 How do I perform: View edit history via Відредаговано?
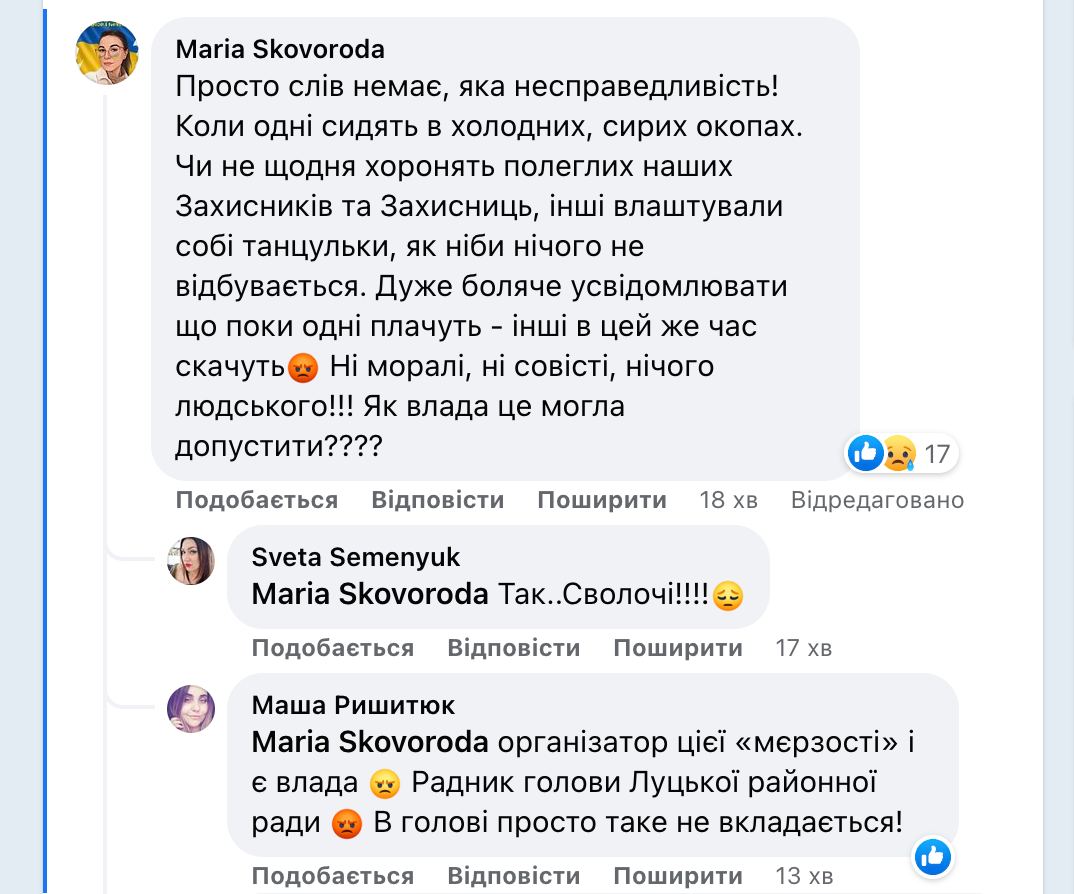[x=877, y=500]
